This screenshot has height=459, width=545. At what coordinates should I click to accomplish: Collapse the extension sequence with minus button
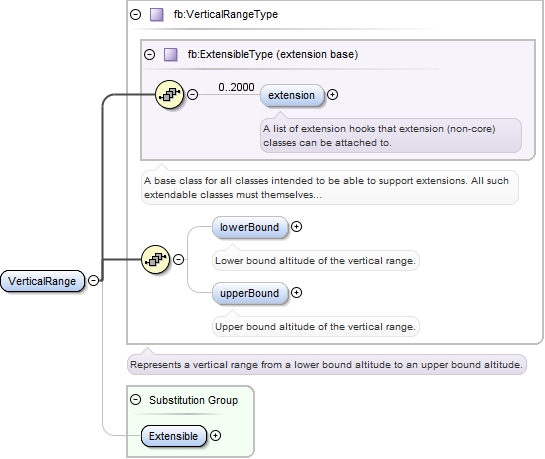click(193, 95)
